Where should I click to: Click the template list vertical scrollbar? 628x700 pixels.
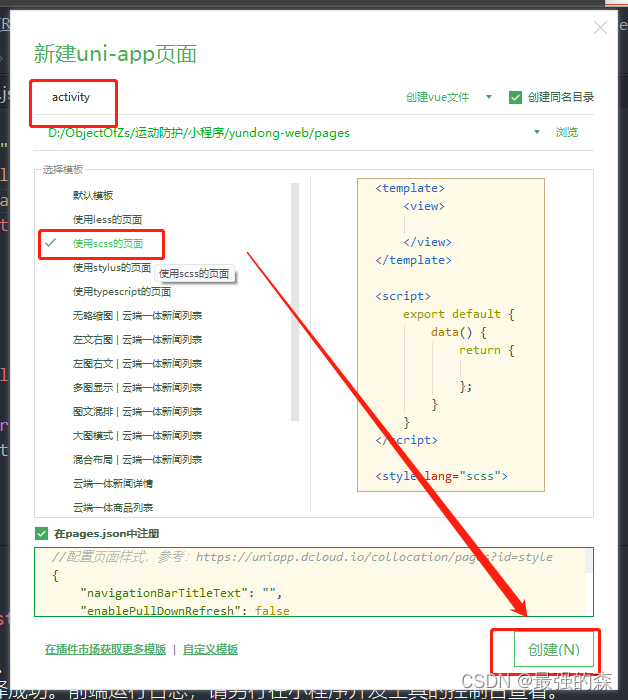[295, 302]
